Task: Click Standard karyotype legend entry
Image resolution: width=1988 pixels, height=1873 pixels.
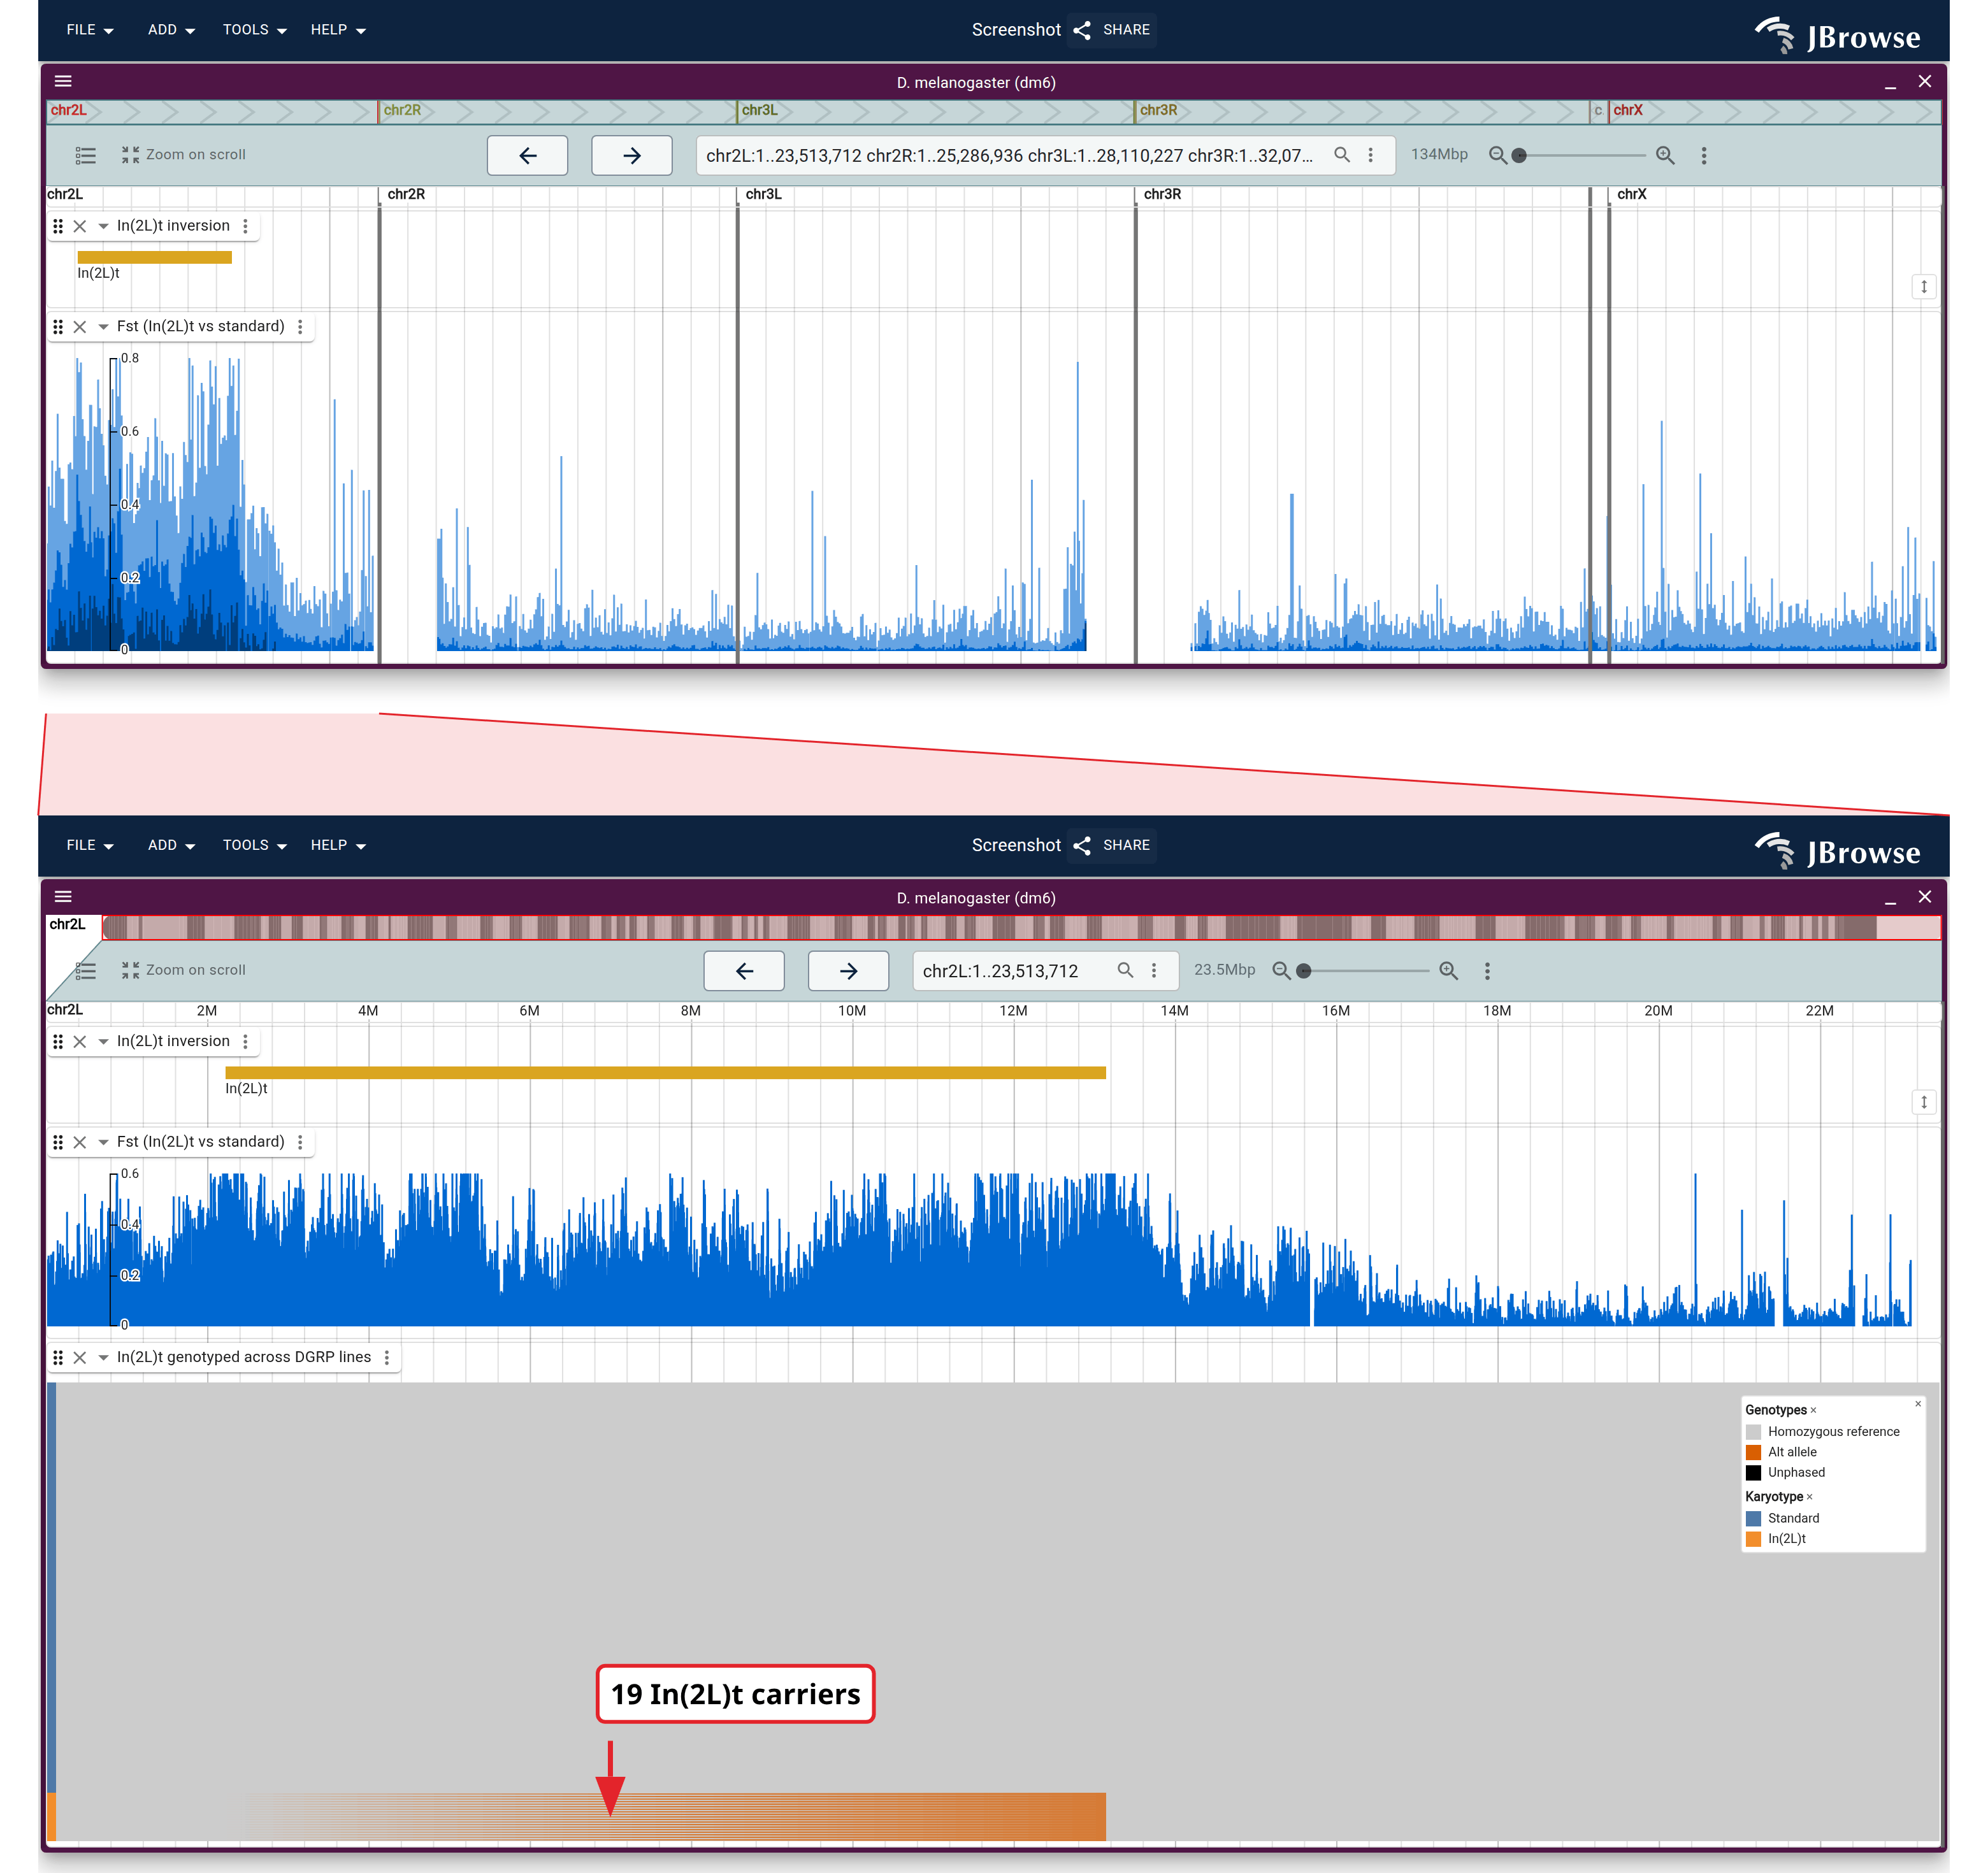Action: 1783,1518
